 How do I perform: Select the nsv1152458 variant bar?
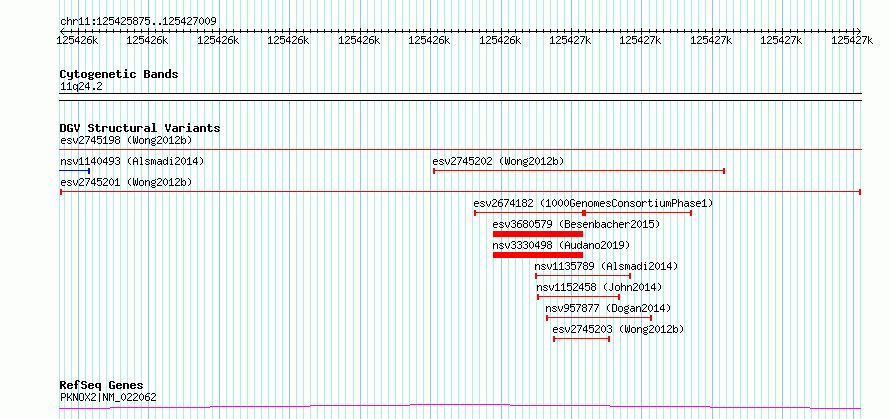[x=578, y=297]
